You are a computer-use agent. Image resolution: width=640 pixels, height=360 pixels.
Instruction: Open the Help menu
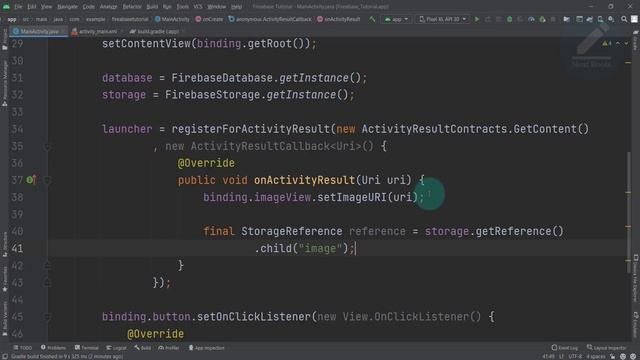(x=236, y=7)
